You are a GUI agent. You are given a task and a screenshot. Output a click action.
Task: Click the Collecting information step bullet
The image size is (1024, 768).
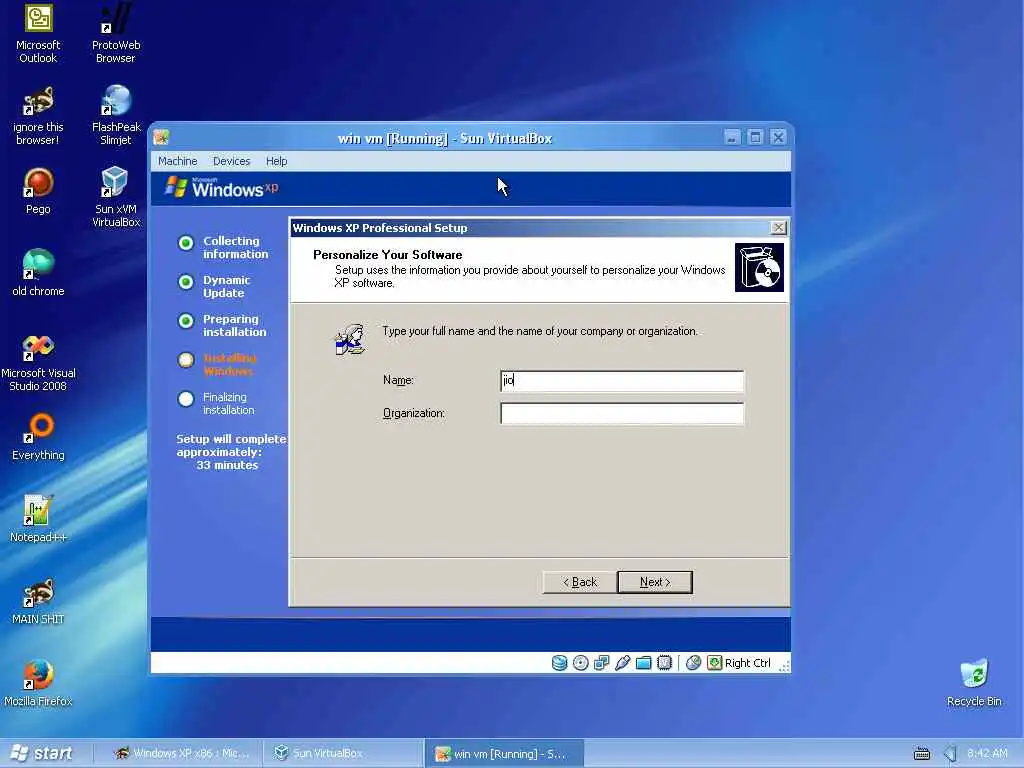point(186,243)
